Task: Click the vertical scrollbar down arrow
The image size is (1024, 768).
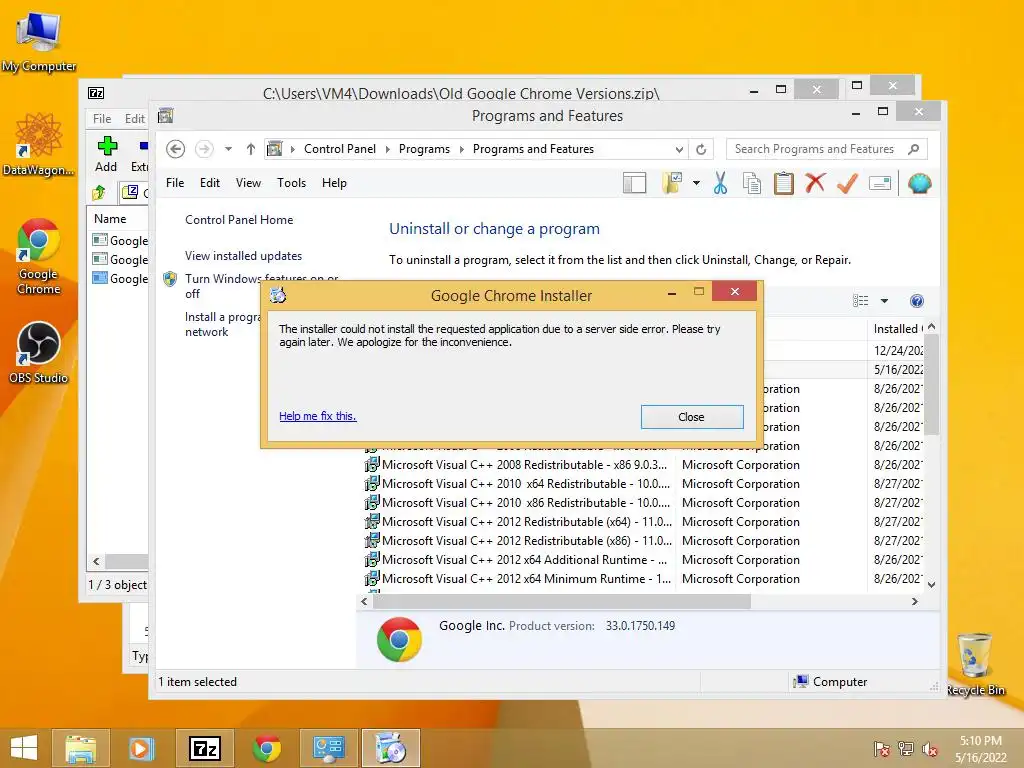Action: point(932,584)
